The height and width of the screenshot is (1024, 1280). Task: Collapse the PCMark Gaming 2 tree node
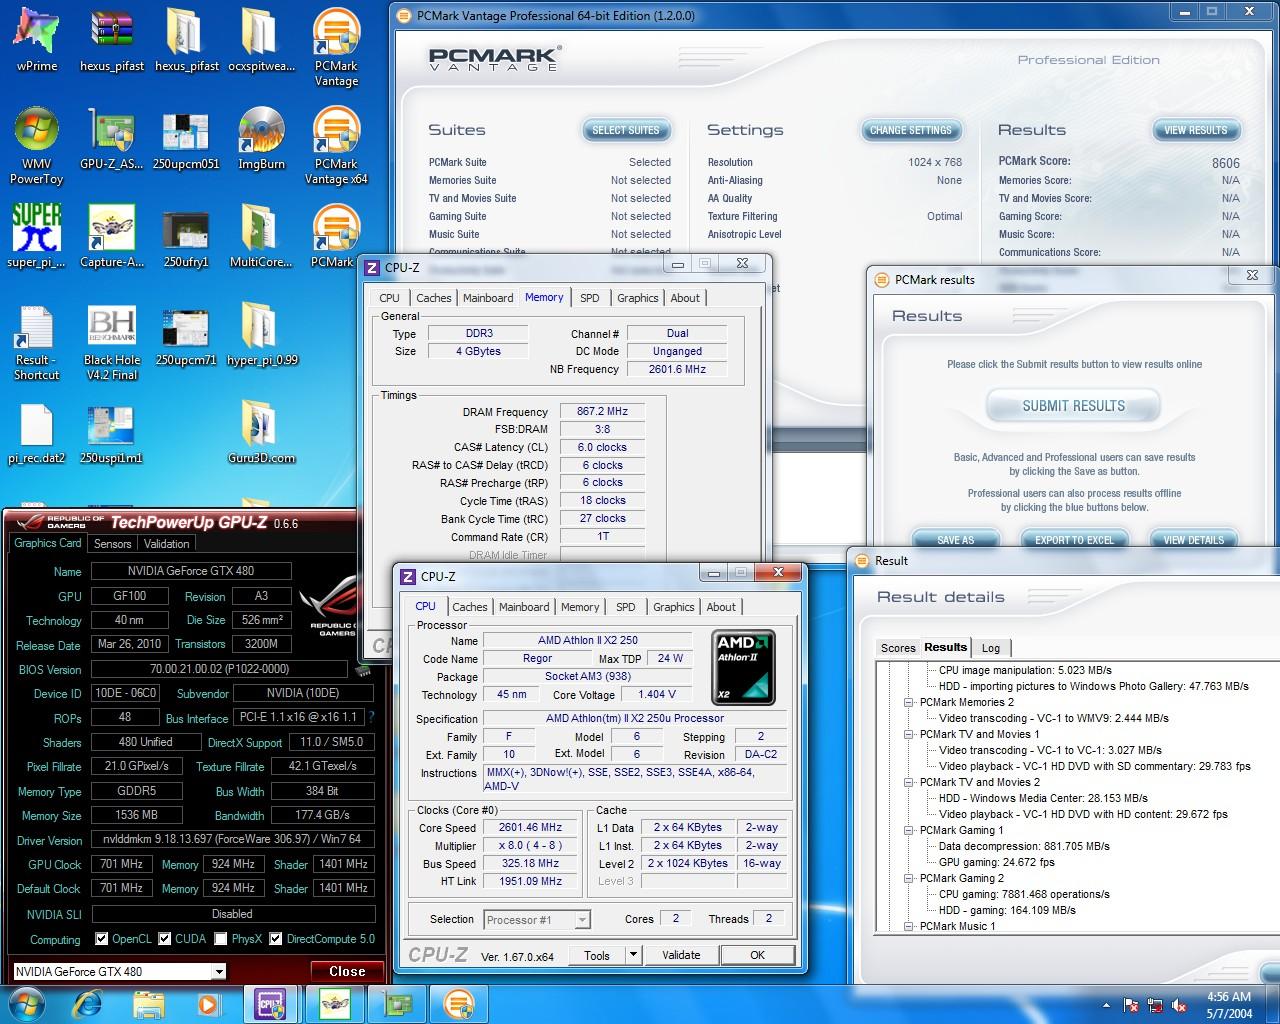tap(908, 878)
